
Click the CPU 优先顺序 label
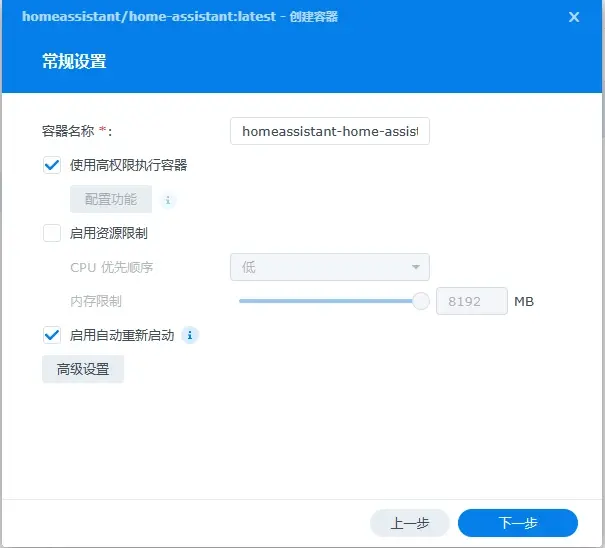coord(112,267)
